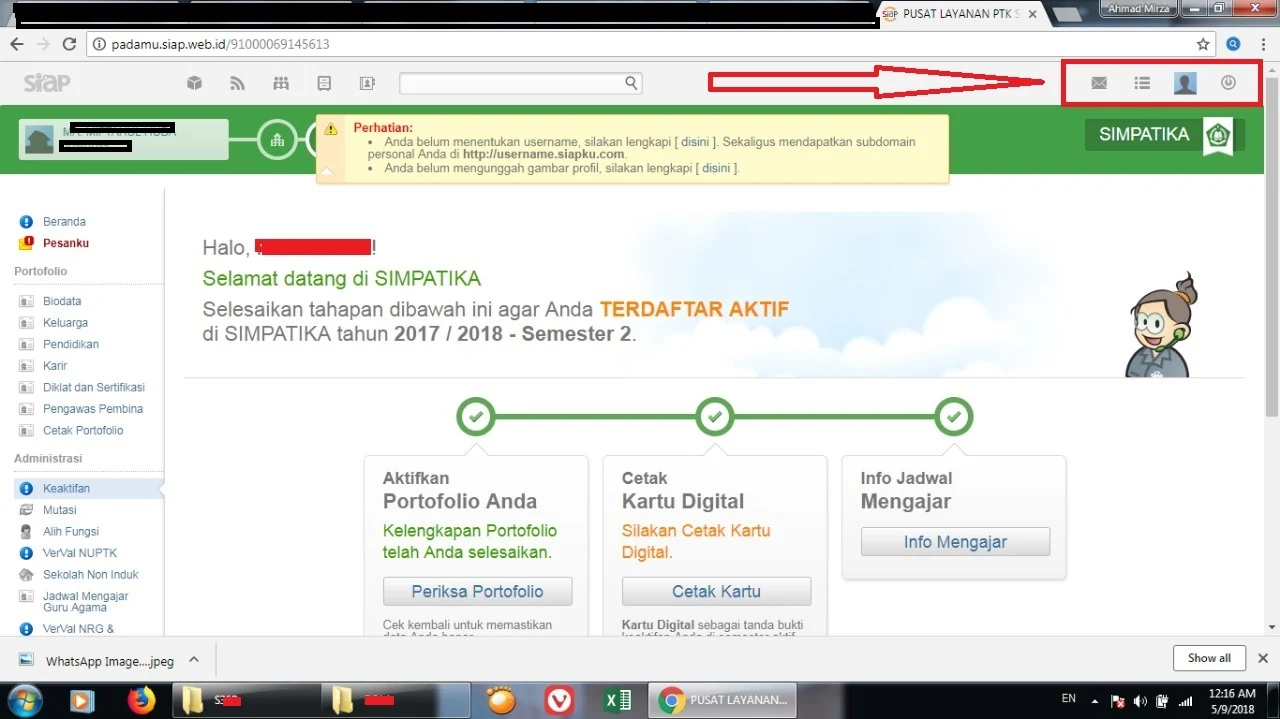The width and height of the screenshot is (1280, 719).
Task: Open the document page icon in the SIAP toolbar
Action: [324, 83]
